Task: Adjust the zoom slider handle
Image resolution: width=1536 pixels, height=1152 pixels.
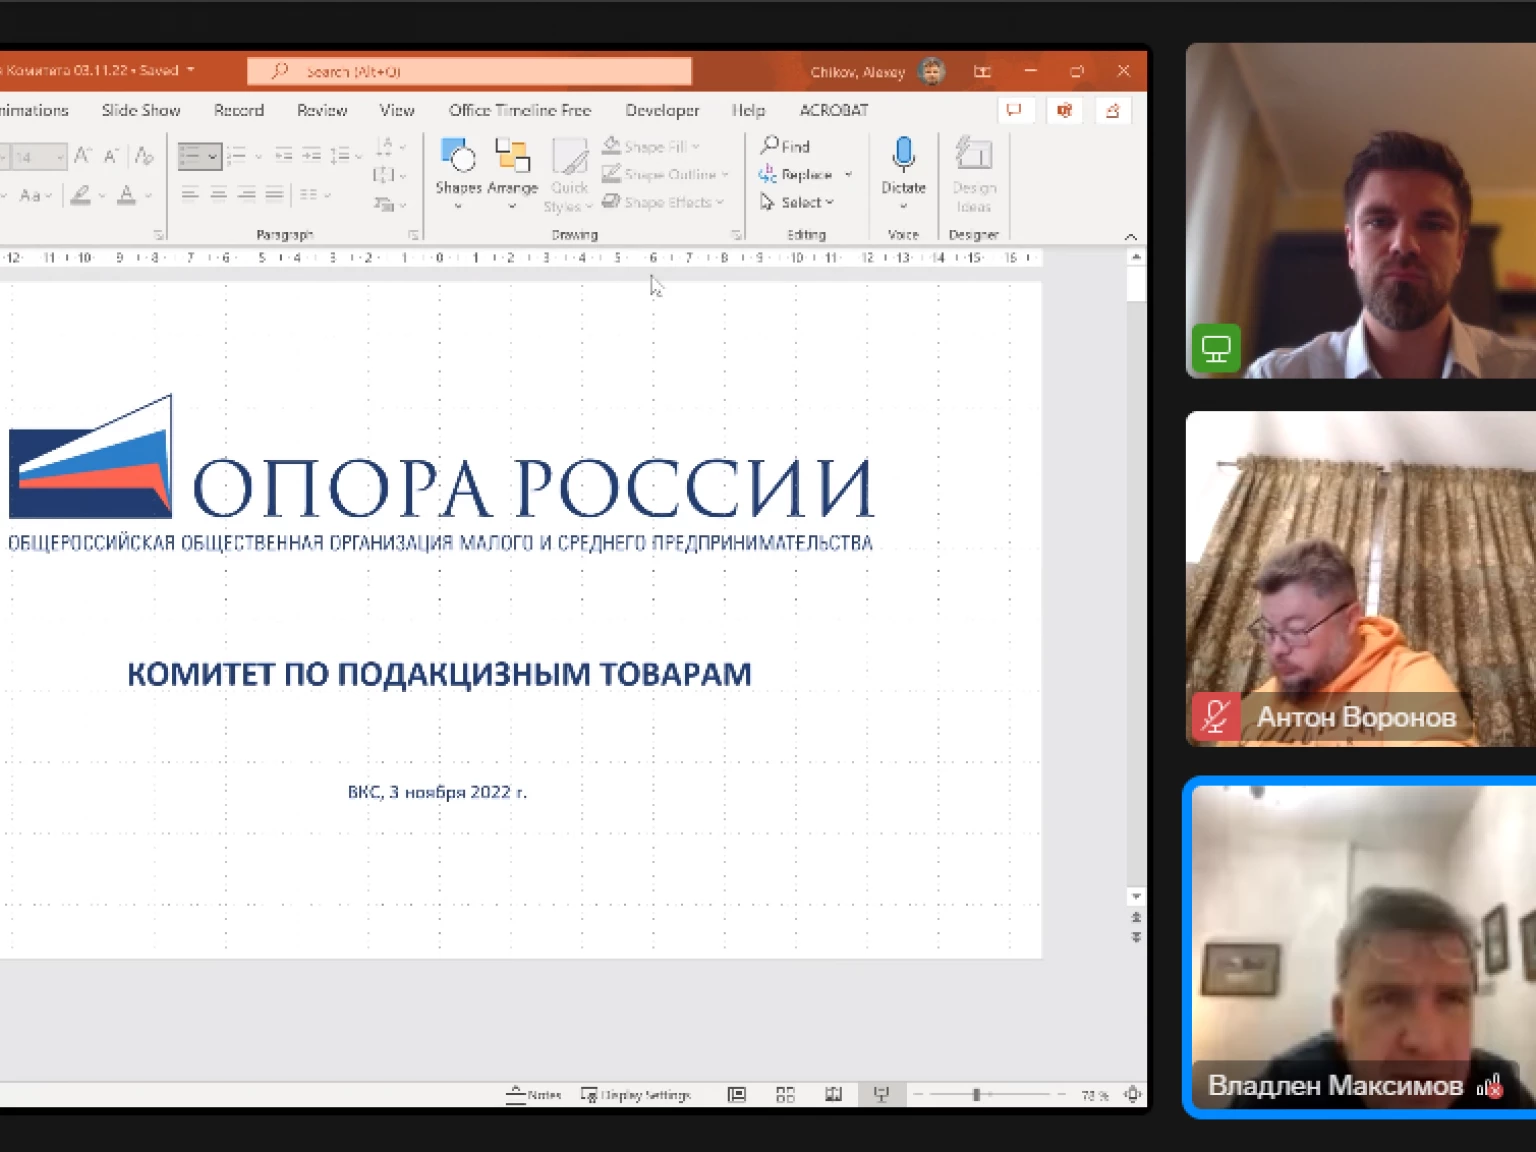Action: point(976,1095)
